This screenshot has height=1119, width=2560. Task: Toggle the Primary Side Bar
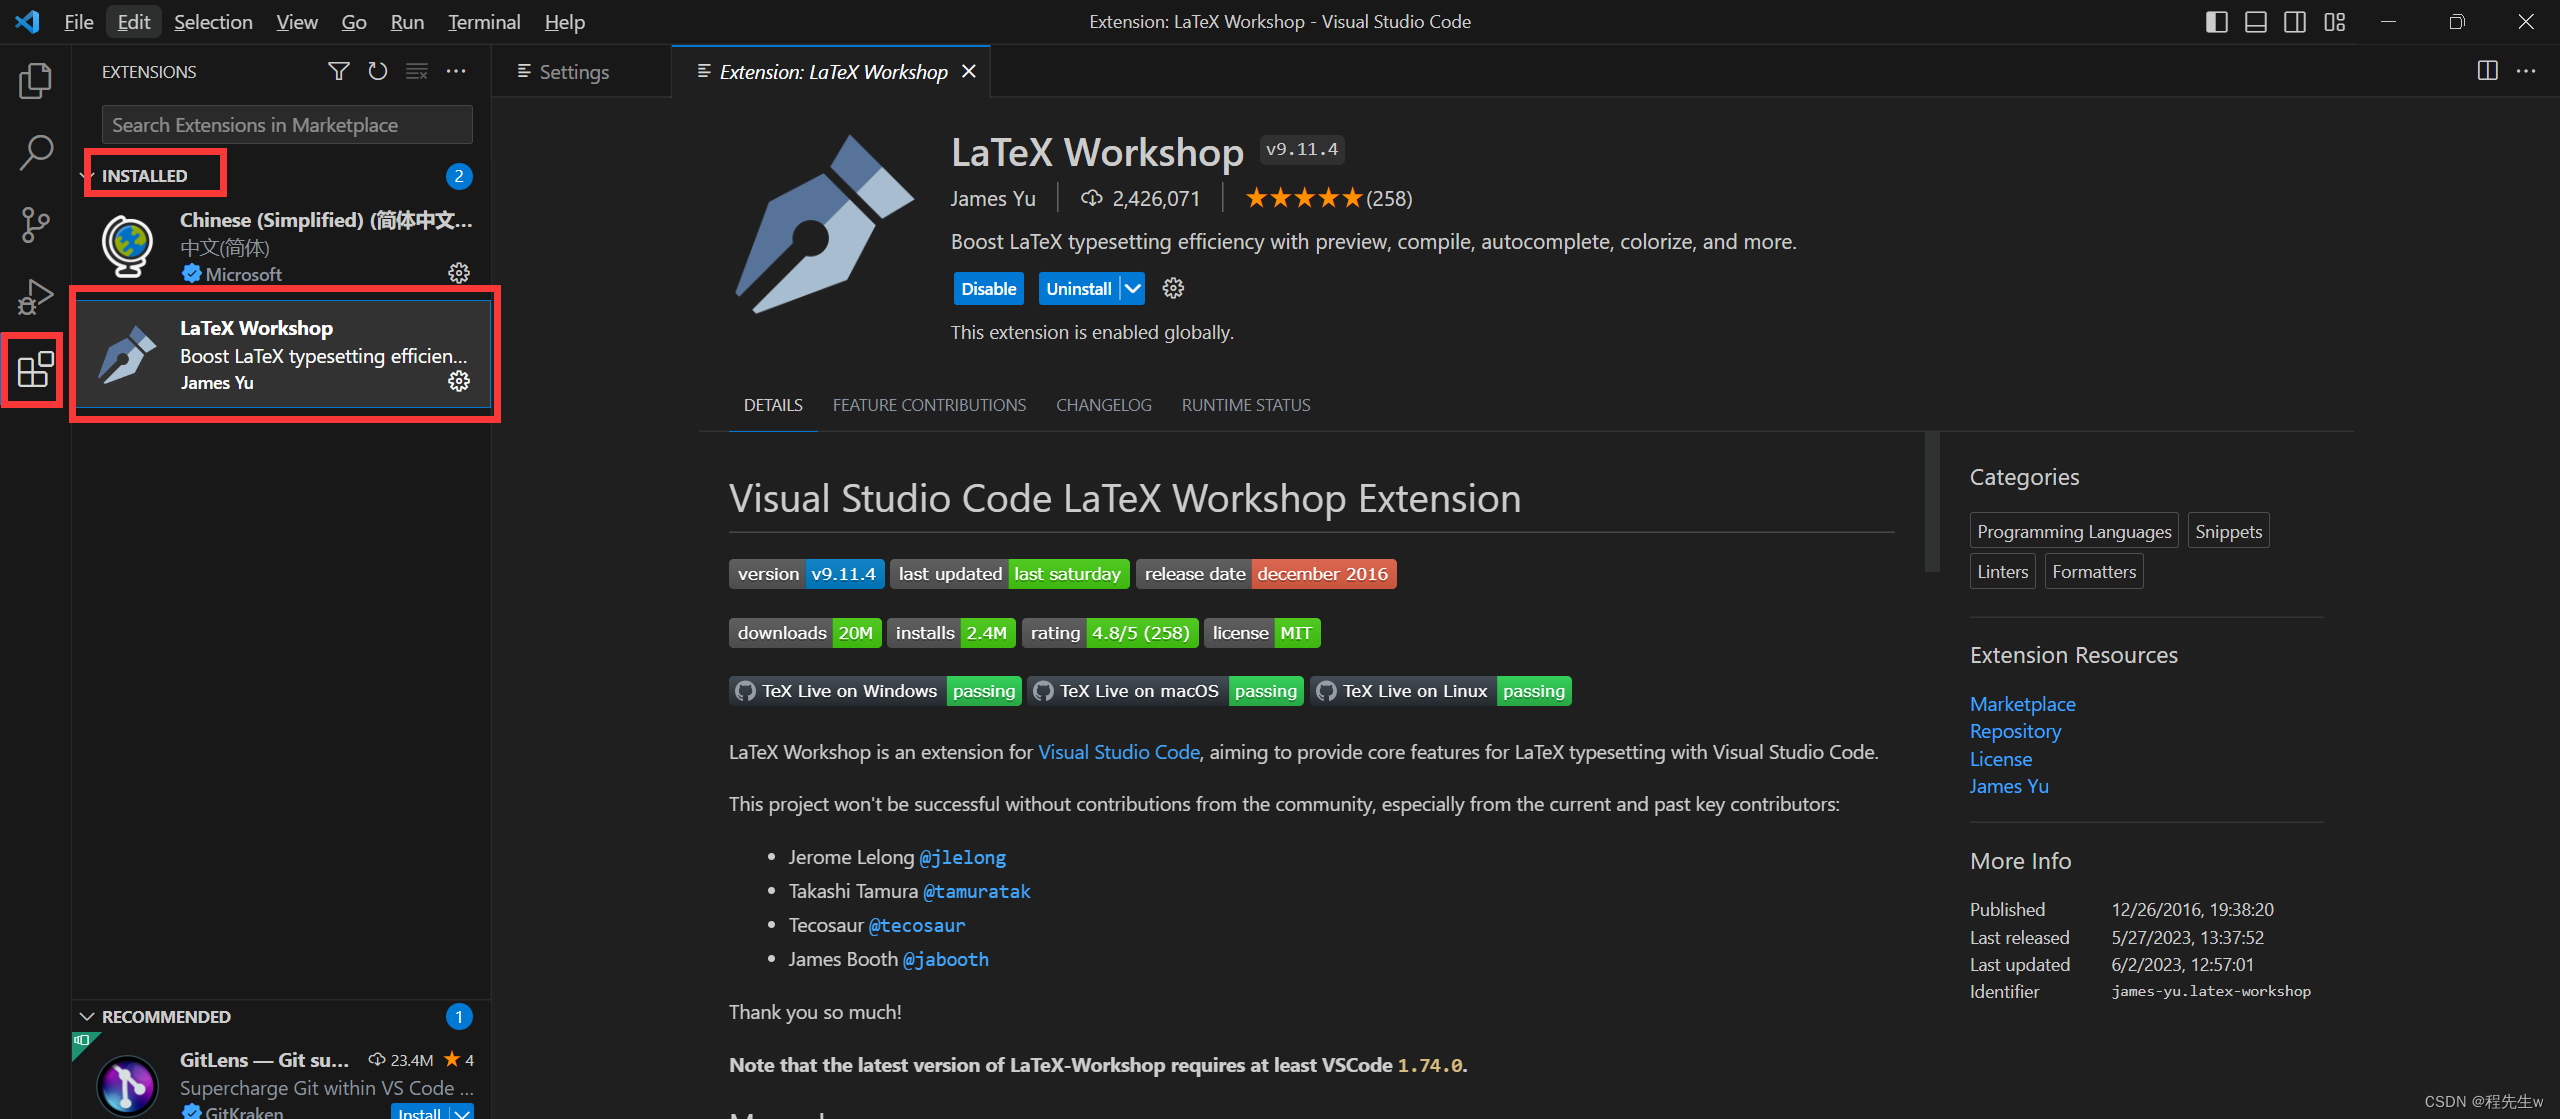coord(2216,21)
